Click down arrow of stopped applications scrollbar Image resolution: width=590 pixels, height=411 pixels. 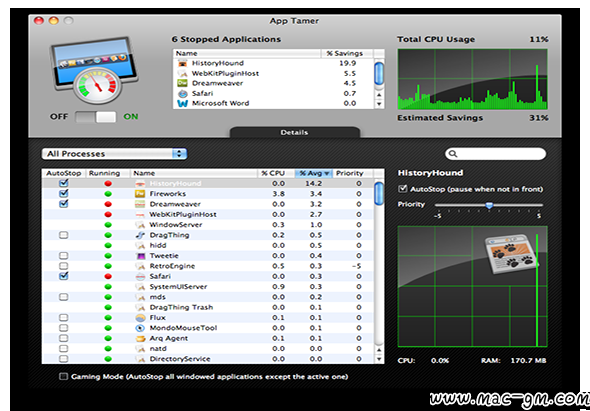[379, 104]
